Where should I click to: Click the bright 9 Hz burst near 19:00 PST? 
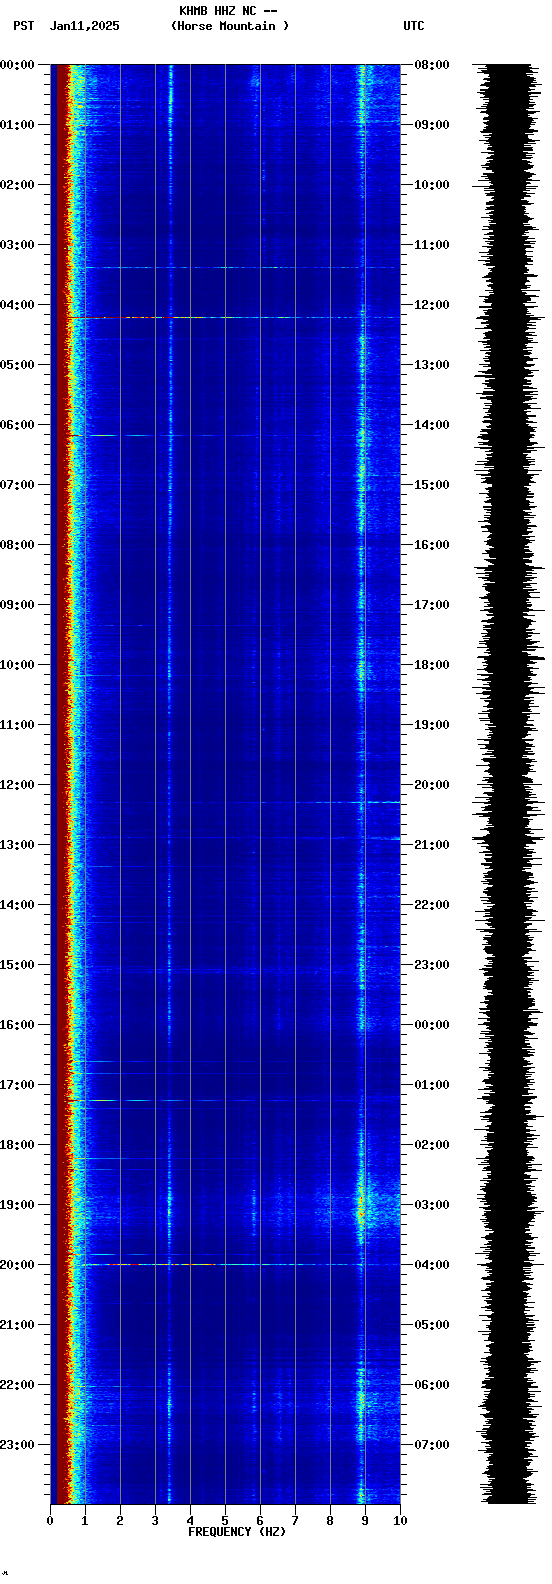pos(363,1210)
